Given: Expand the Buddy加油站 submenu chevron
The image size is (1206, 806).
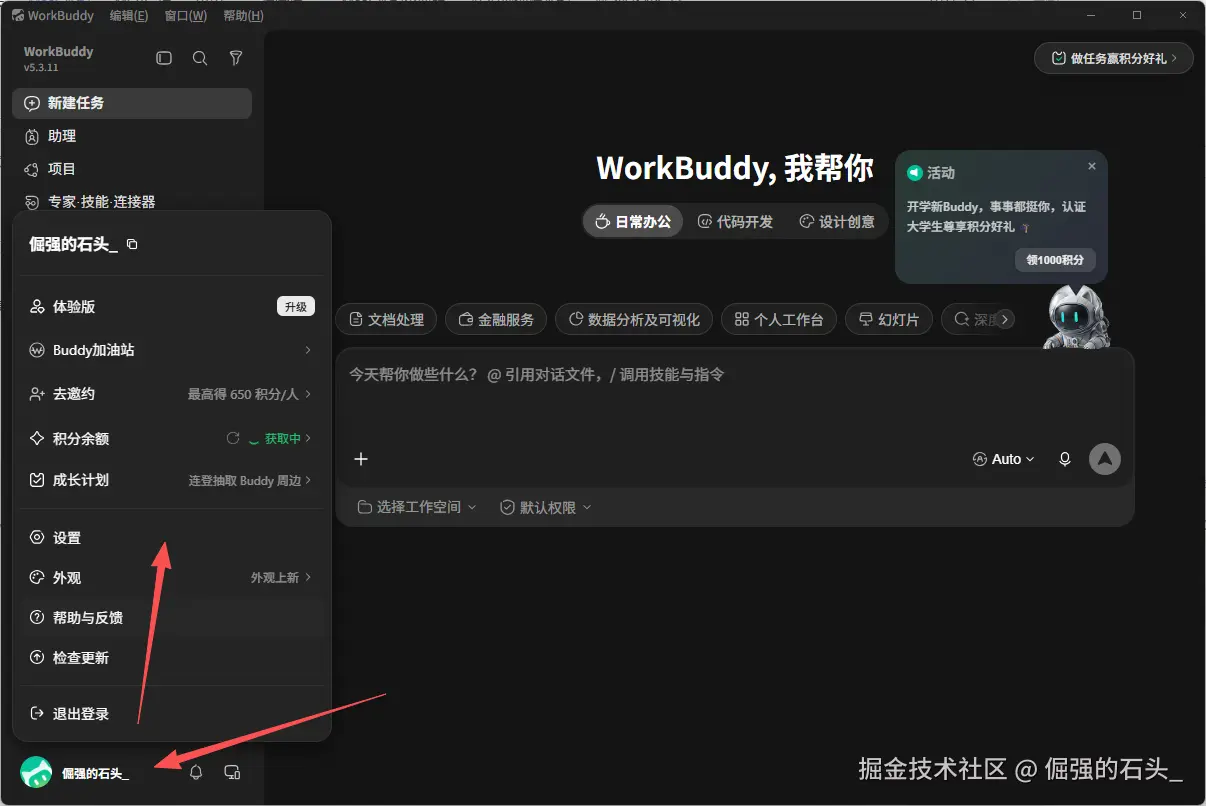Looking at the screenshot, I should pyautogui.click(x=308, y=350).
